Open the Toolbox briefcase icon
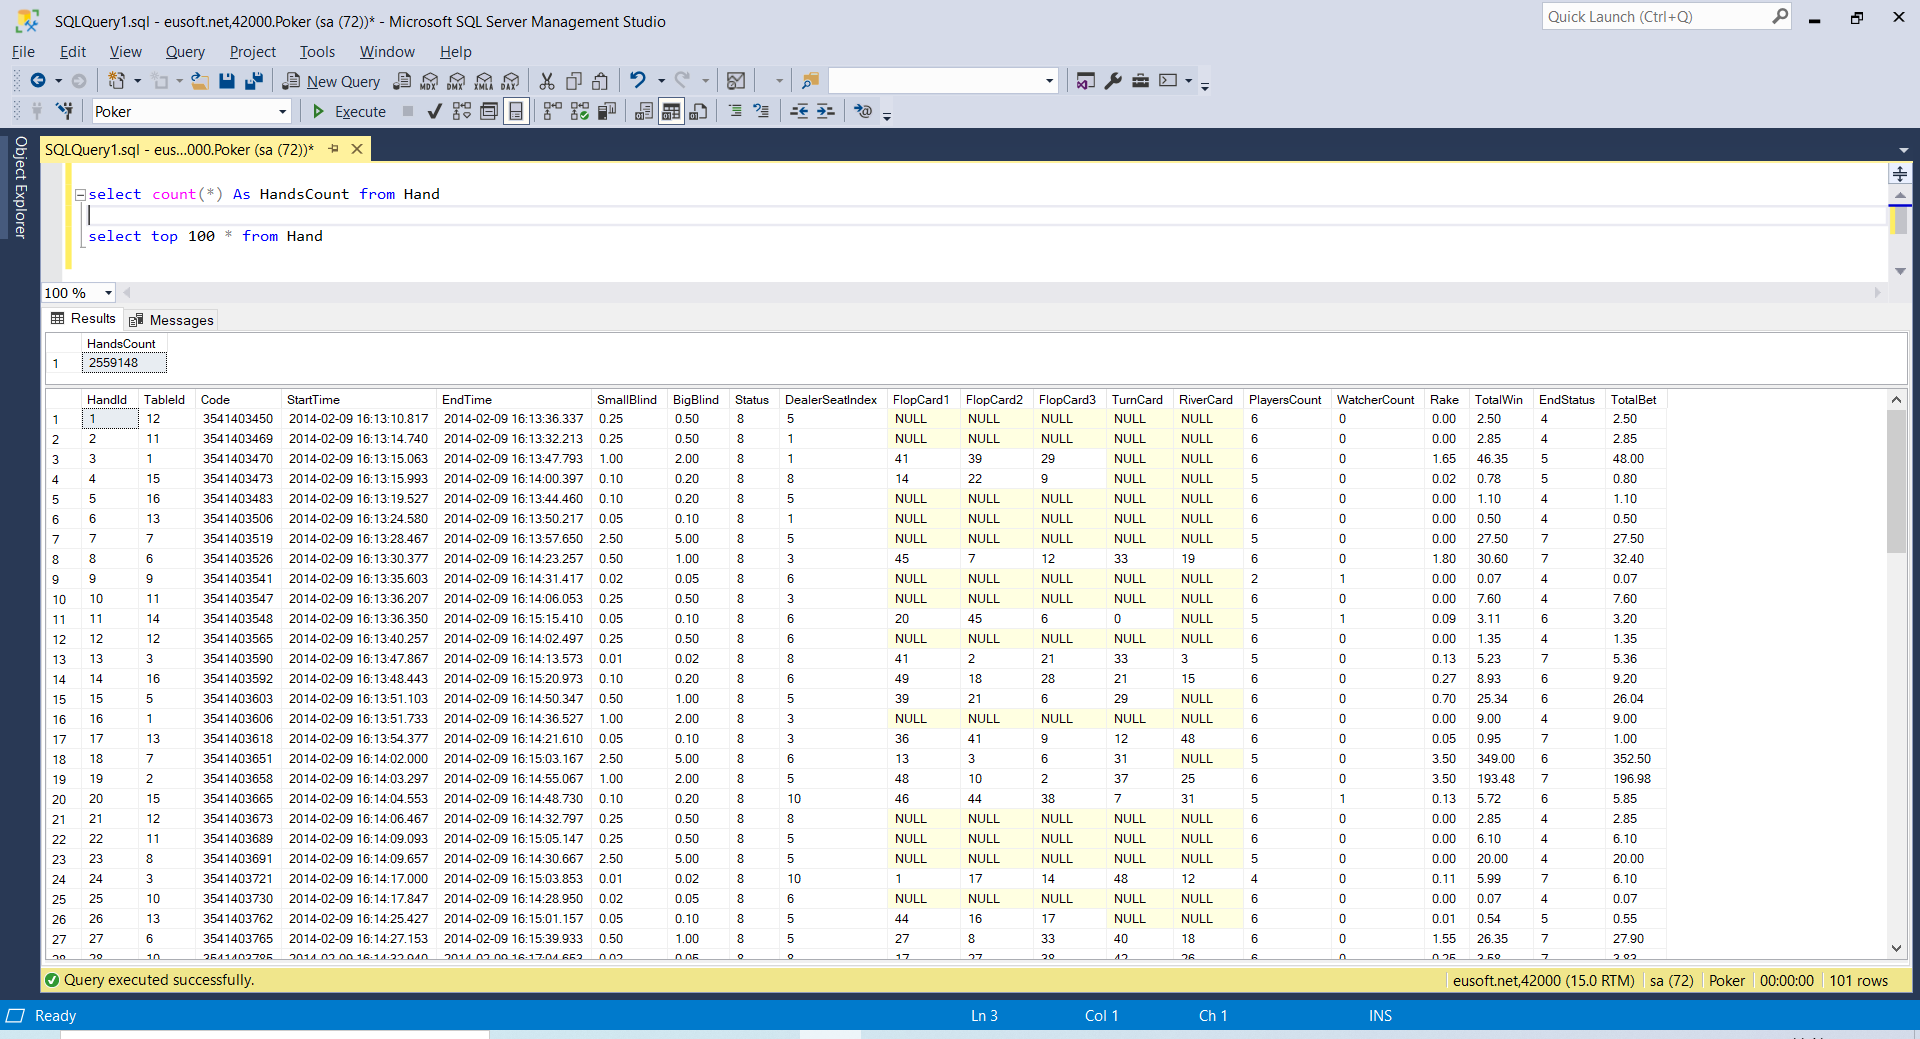Viewport: 1920px width, 1039px height. point(1140,81)
